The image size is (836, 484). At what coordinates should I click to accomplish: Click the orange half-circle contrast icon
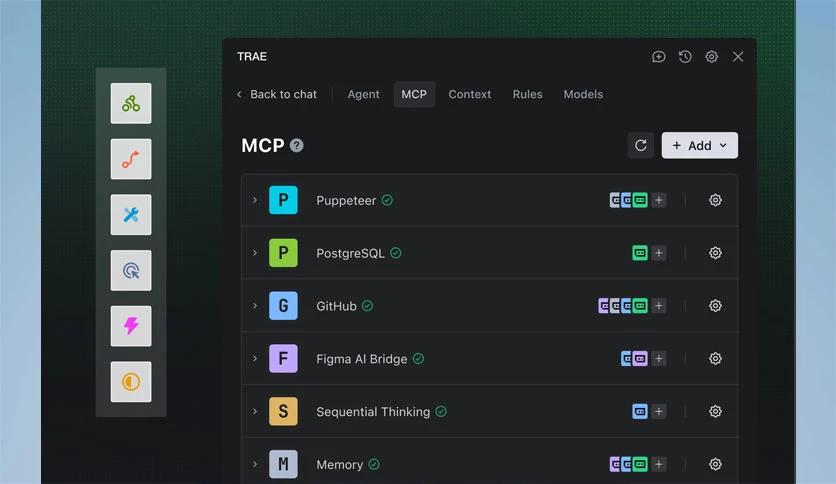[131, 382]
